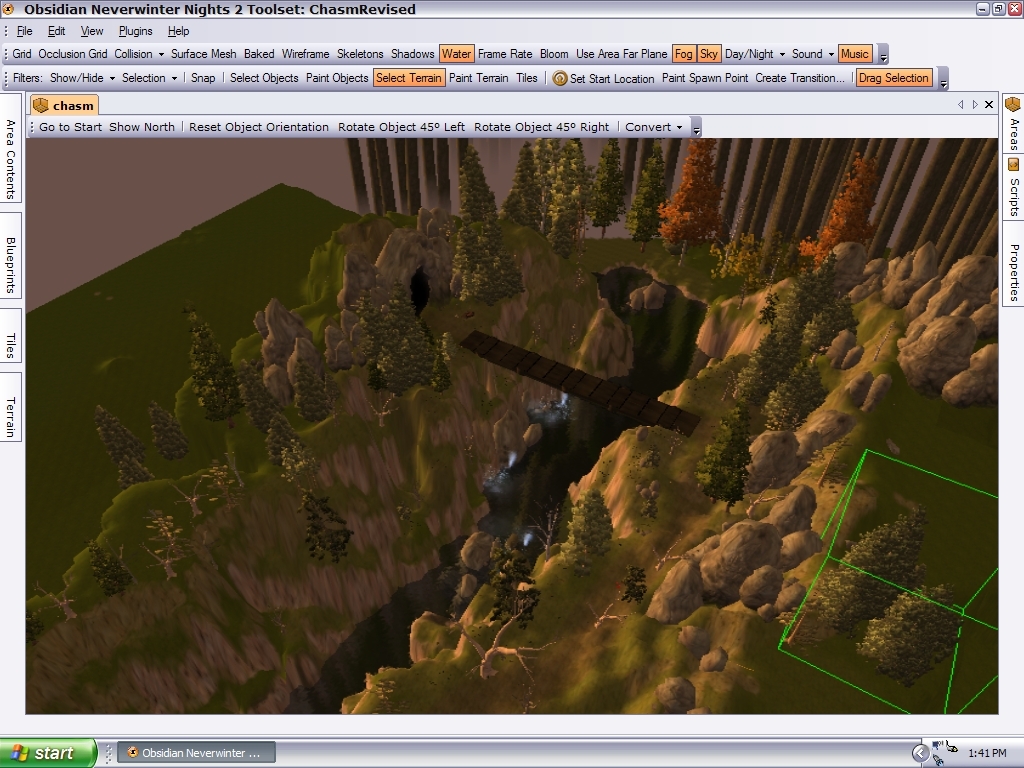Open the Areas side panel
1024x768 pixels.
click(1013, 125)
